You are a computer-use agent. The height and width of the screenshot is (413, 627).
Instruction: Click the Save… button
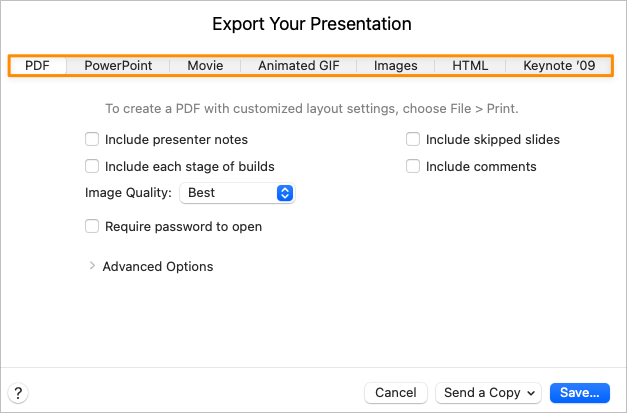(x=580, y=393)
